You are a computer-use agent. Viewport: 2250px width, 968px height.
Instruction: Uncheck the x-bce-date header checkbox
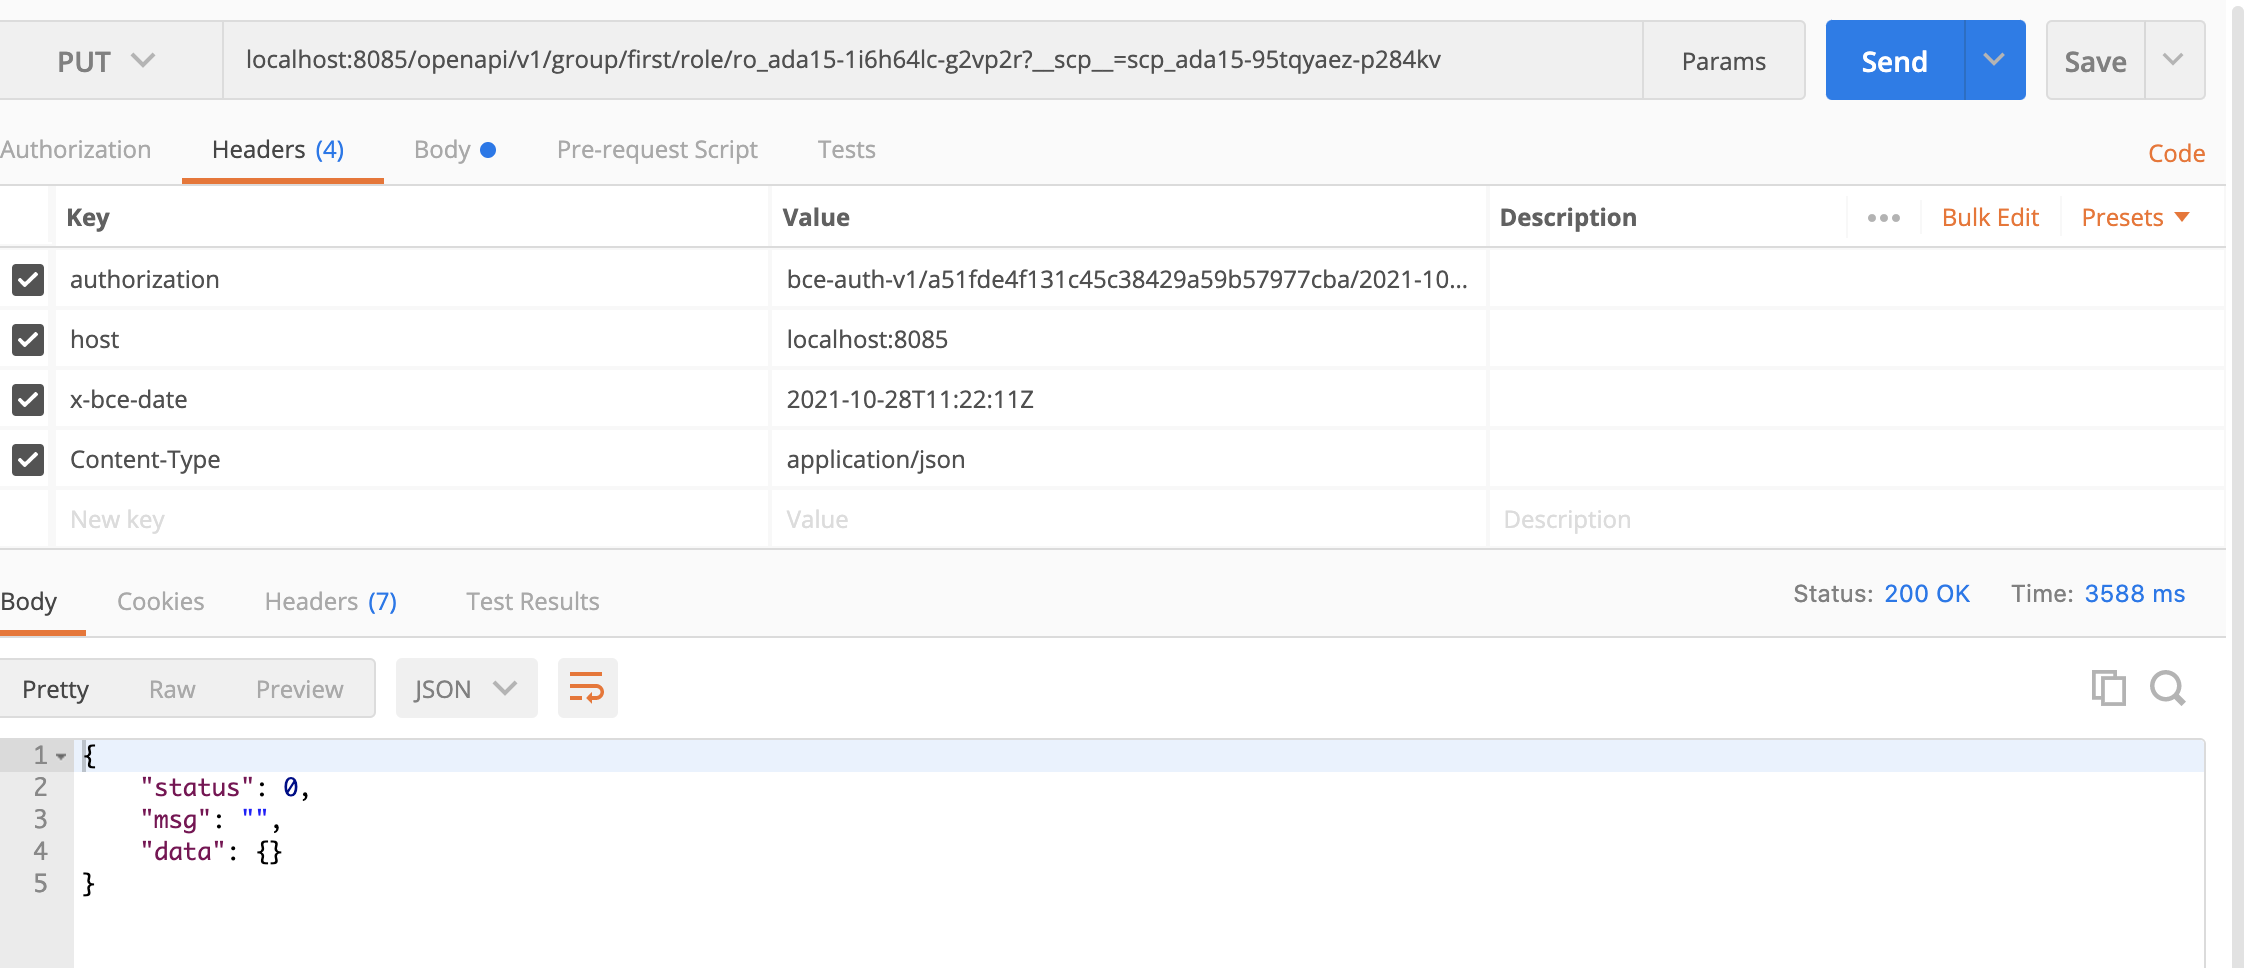(28, 400)
